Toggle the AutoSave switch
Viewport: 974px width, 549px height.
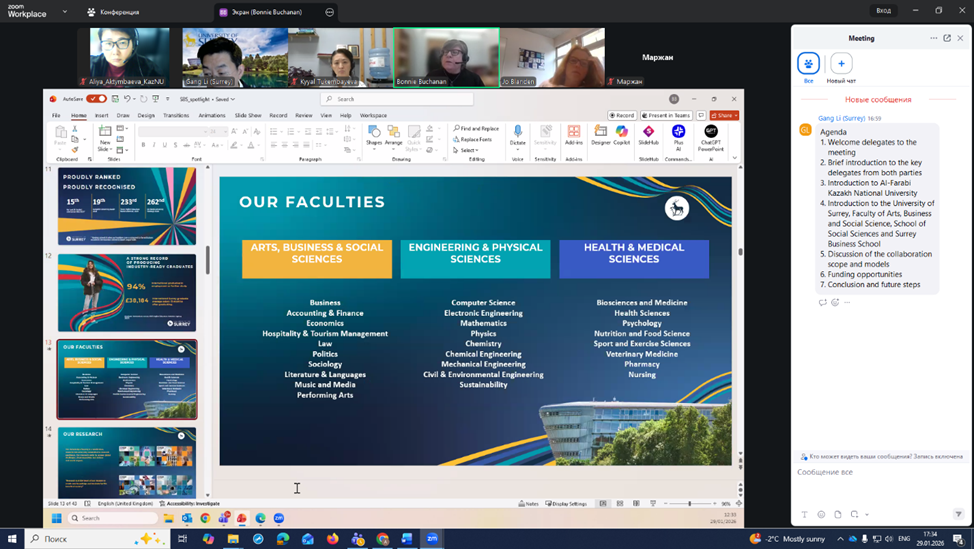(x=96, y=99)
